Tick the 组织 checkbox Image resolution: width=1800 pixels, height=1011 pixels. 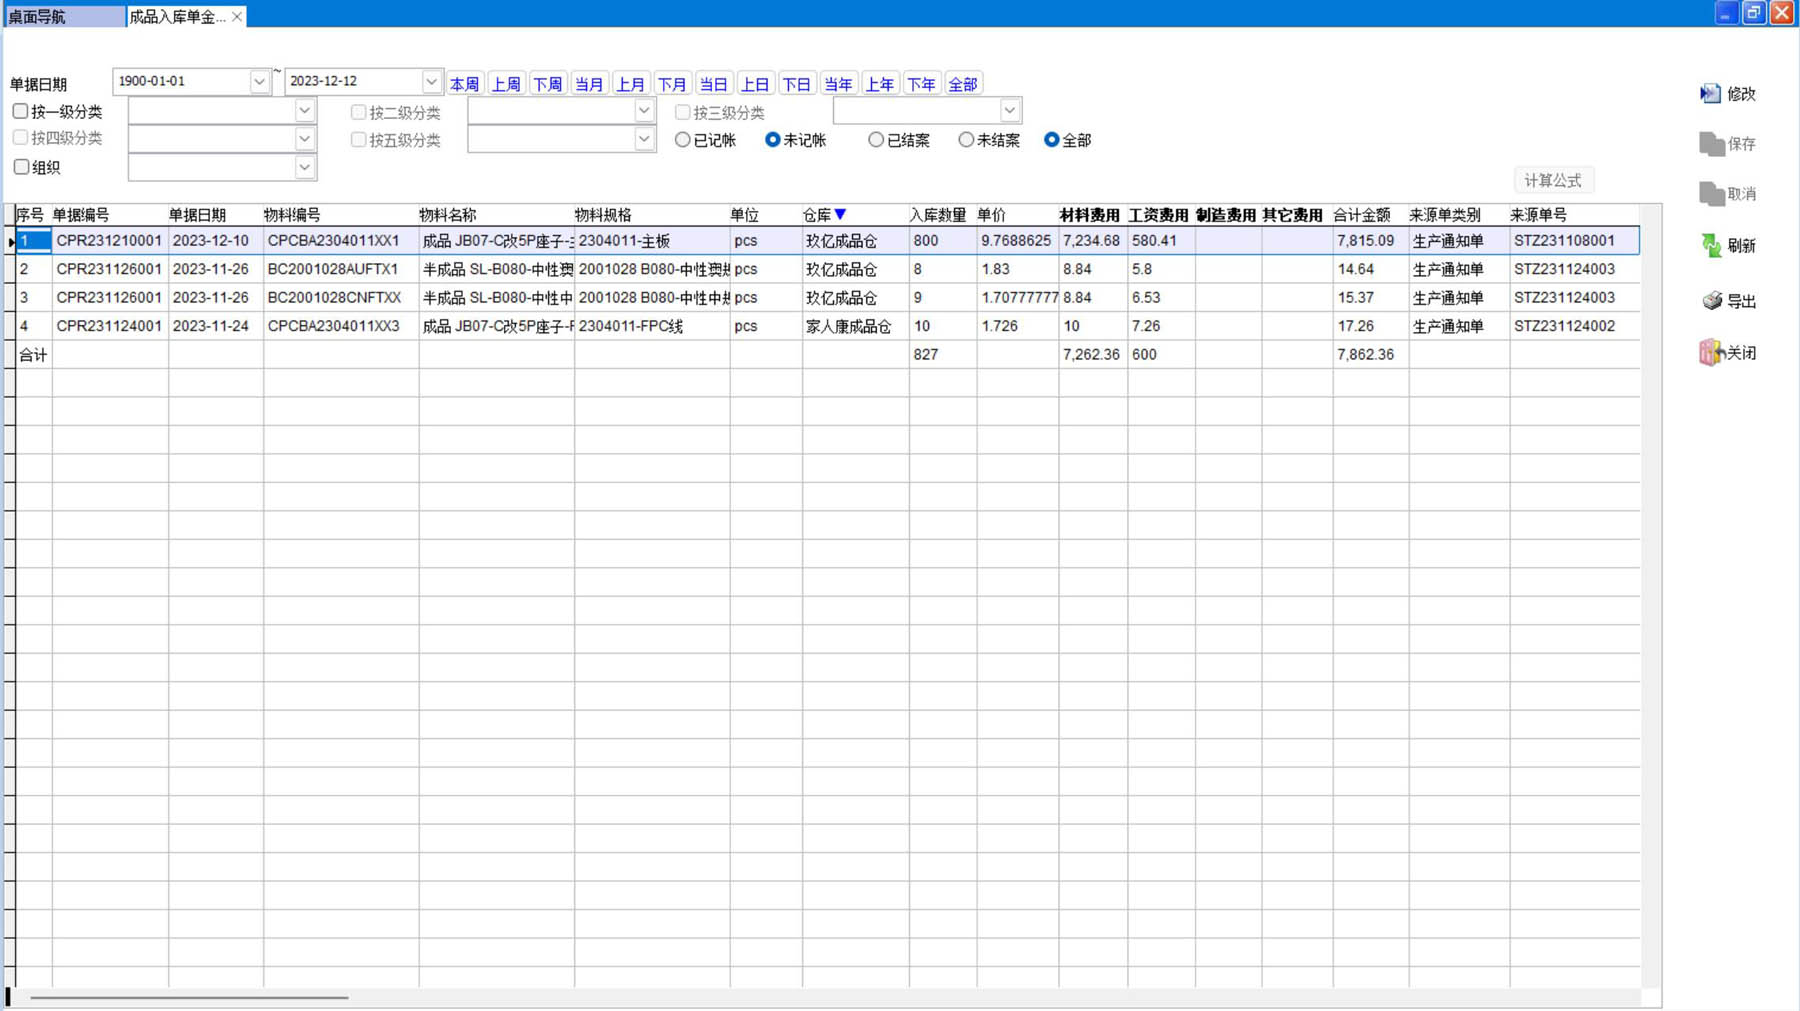coord(21,167)
